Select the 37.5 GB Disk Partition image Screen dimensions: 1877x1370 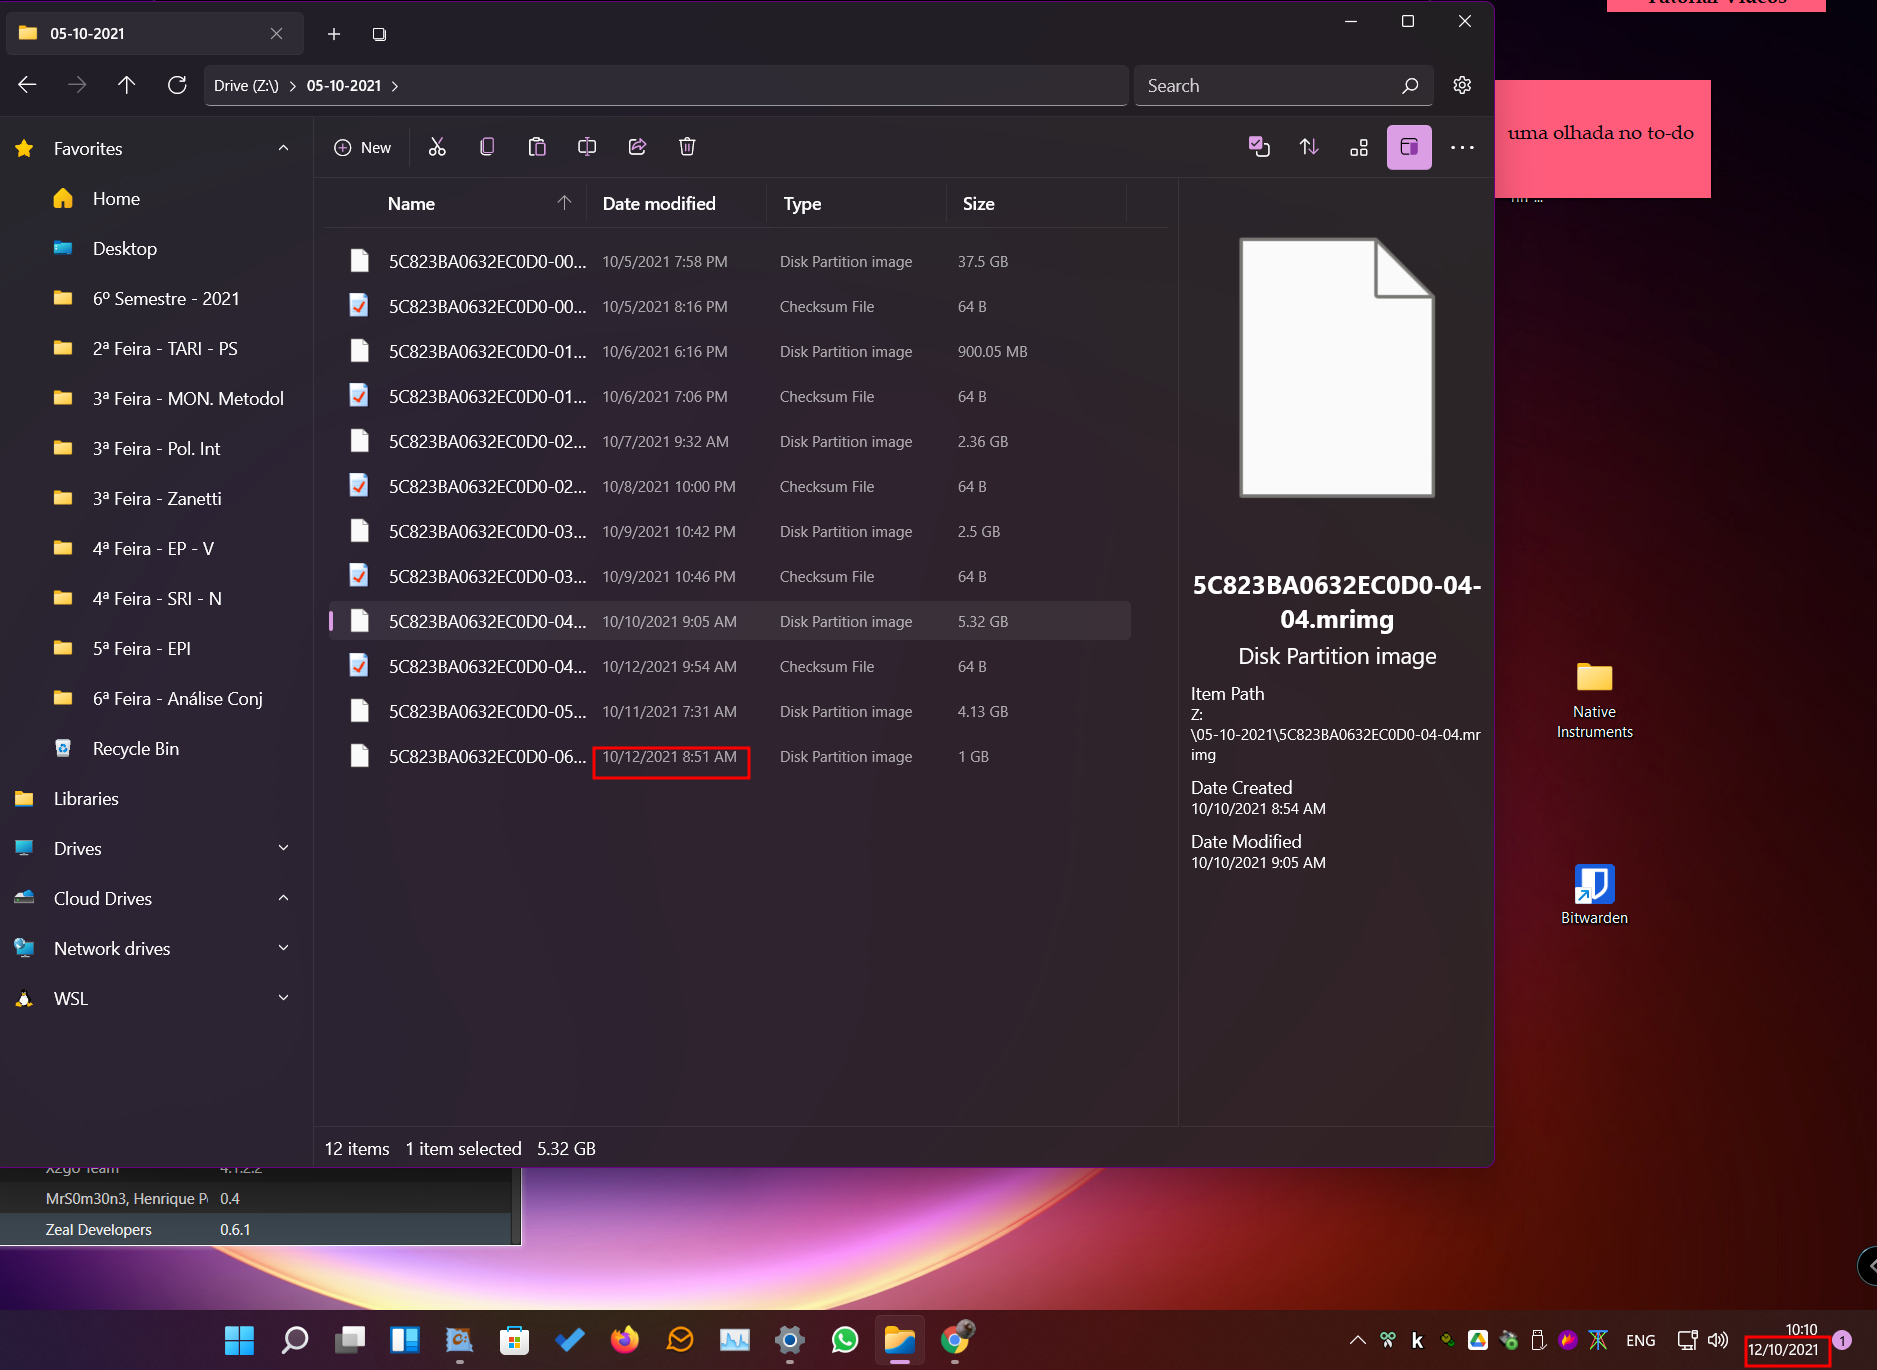[x=730, y=262]
